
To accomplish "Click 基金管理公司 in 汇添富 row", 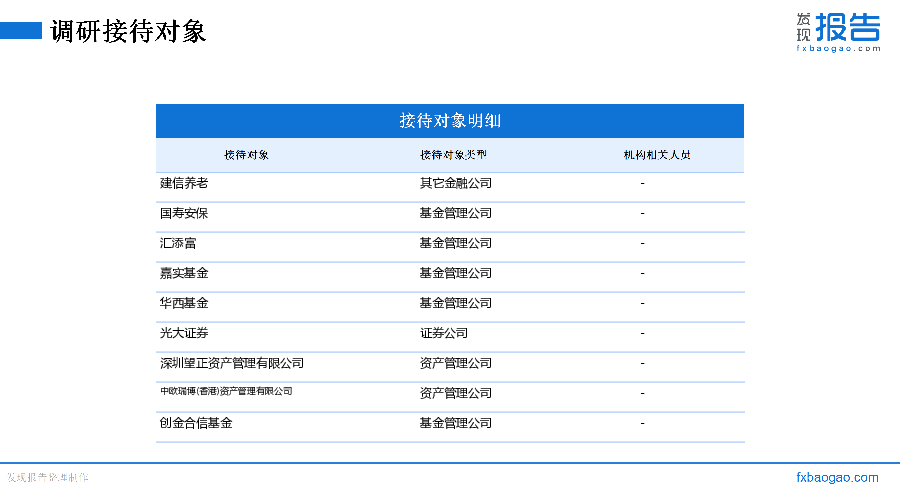I will 456,243.
